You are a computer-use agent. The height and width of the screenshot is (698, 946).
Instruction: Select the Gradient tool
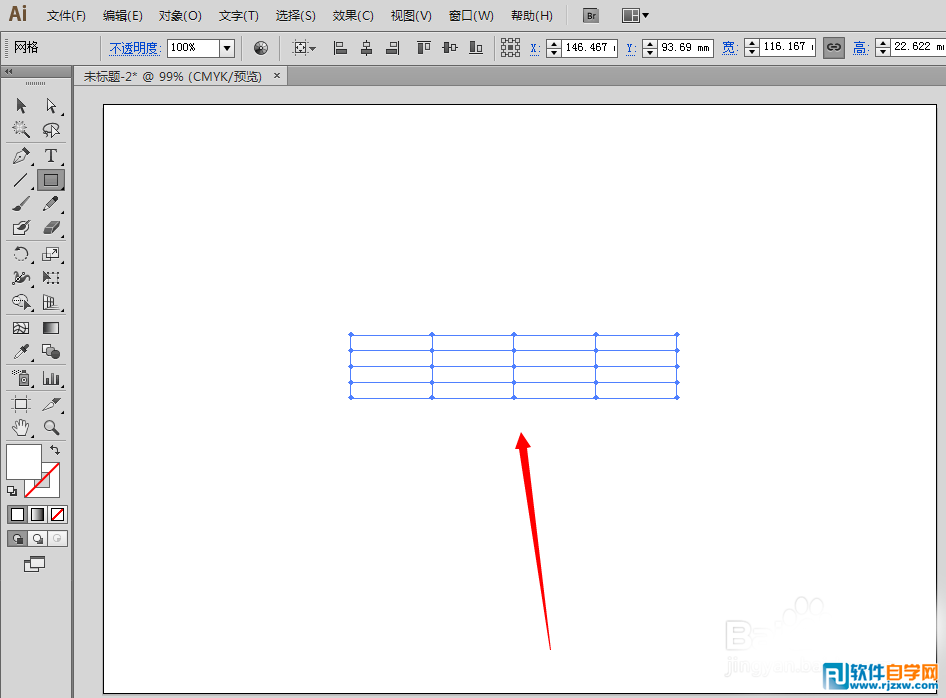[x=51, y=328]
